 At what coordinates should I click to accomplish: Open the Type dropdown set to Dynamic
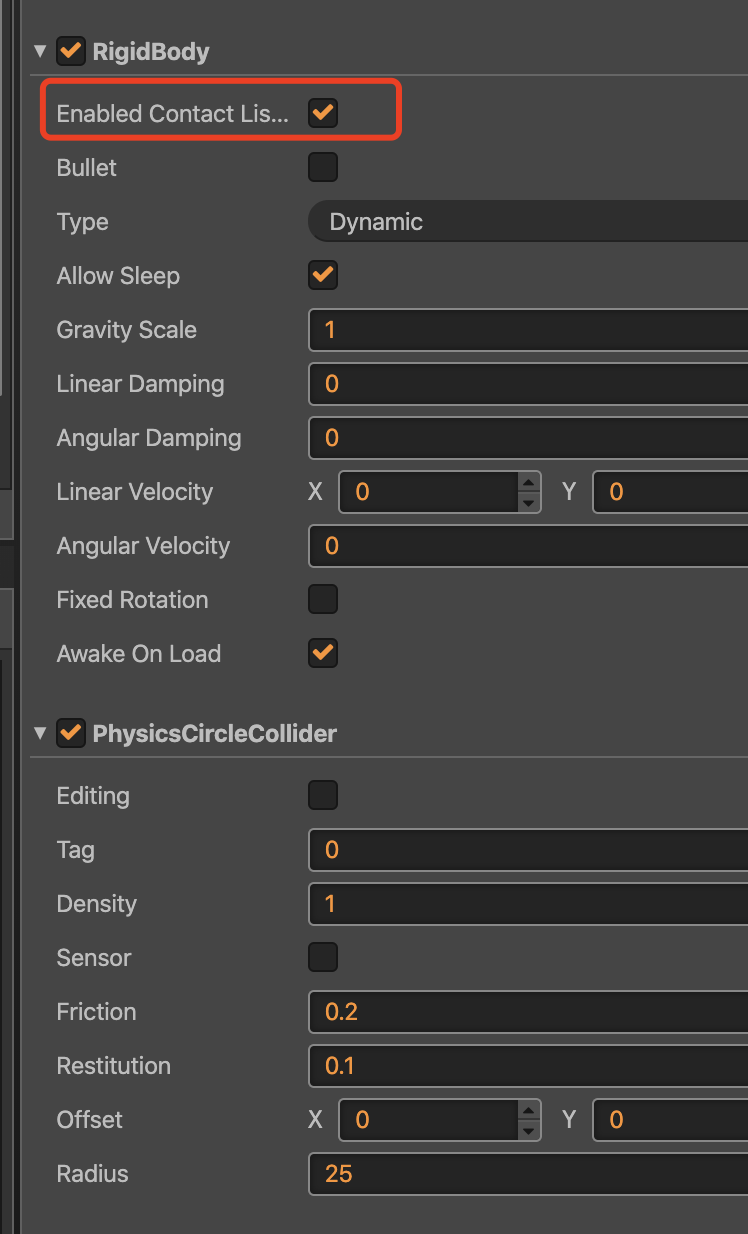(x=528, y=221)
